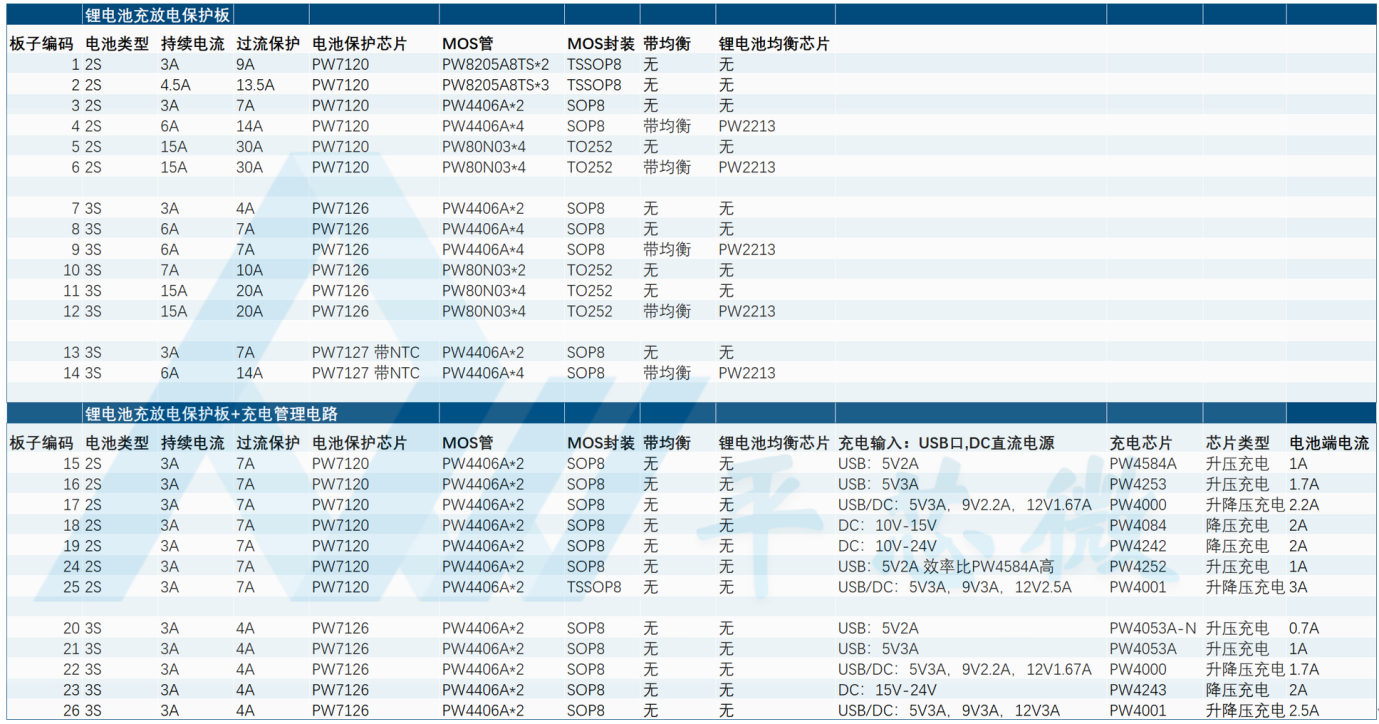1379x724 pixels.
Task: Select PW7127 带NTC in board 14 row
Action: click(x=366, y=373)
